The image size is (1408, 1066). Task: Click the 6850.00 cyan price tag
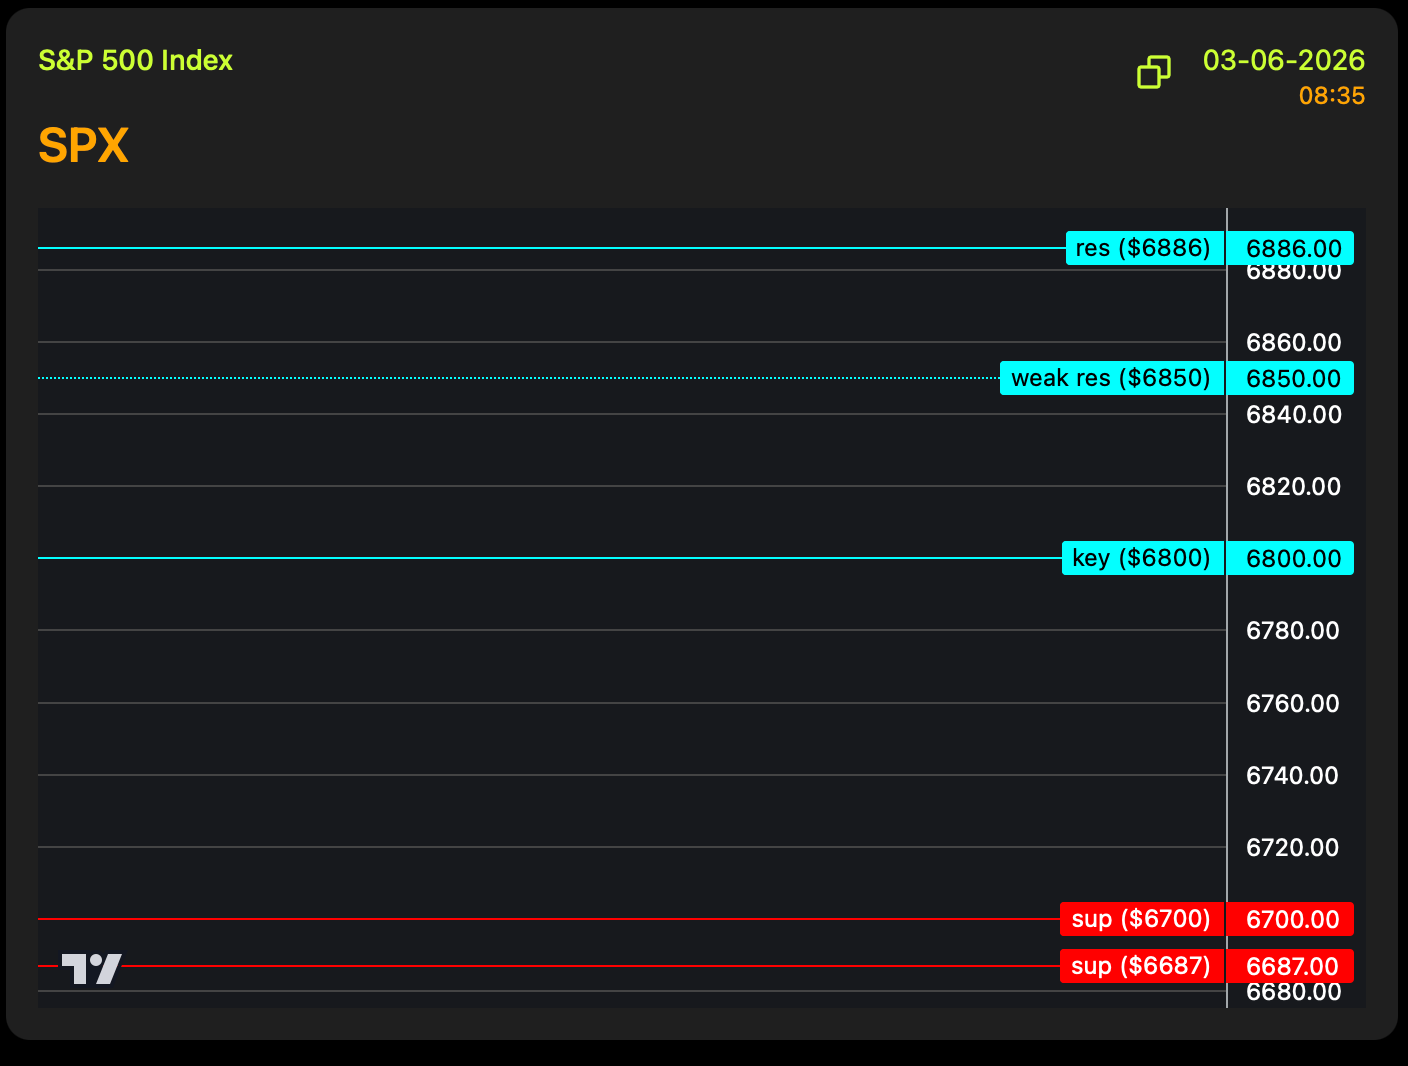(1292, 378)
